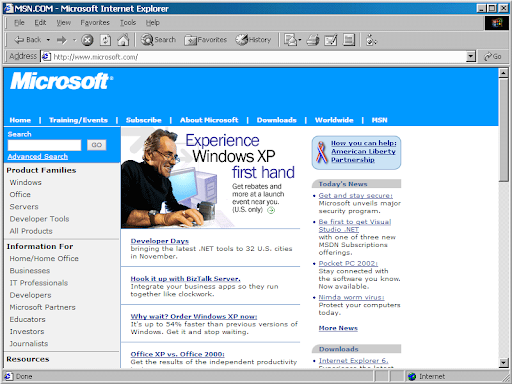Click the Microsoft logo

tap(61, 81)
